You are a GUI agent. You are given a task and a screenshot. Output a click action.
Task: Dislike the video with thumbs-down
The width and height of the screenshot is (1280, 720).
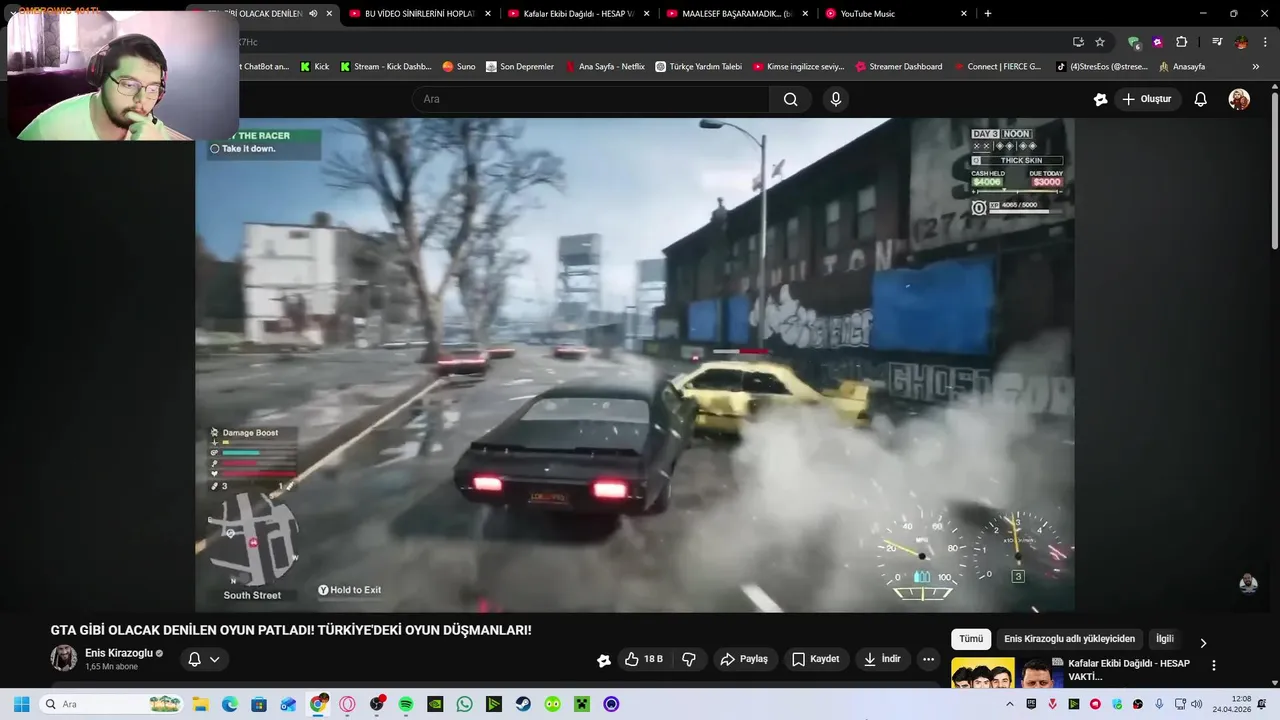click(688, 659)
